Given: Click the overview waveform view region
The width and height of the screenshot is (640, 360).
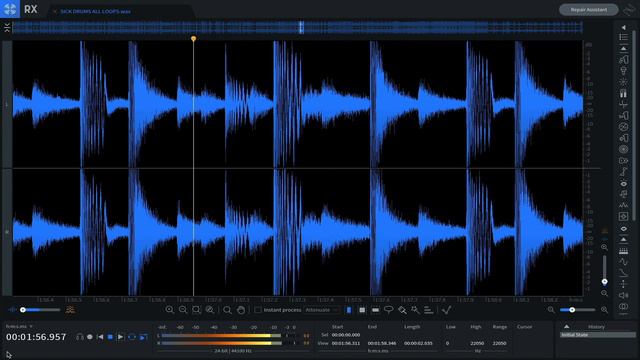Looking at the screenshot, I should coord(301,27).
